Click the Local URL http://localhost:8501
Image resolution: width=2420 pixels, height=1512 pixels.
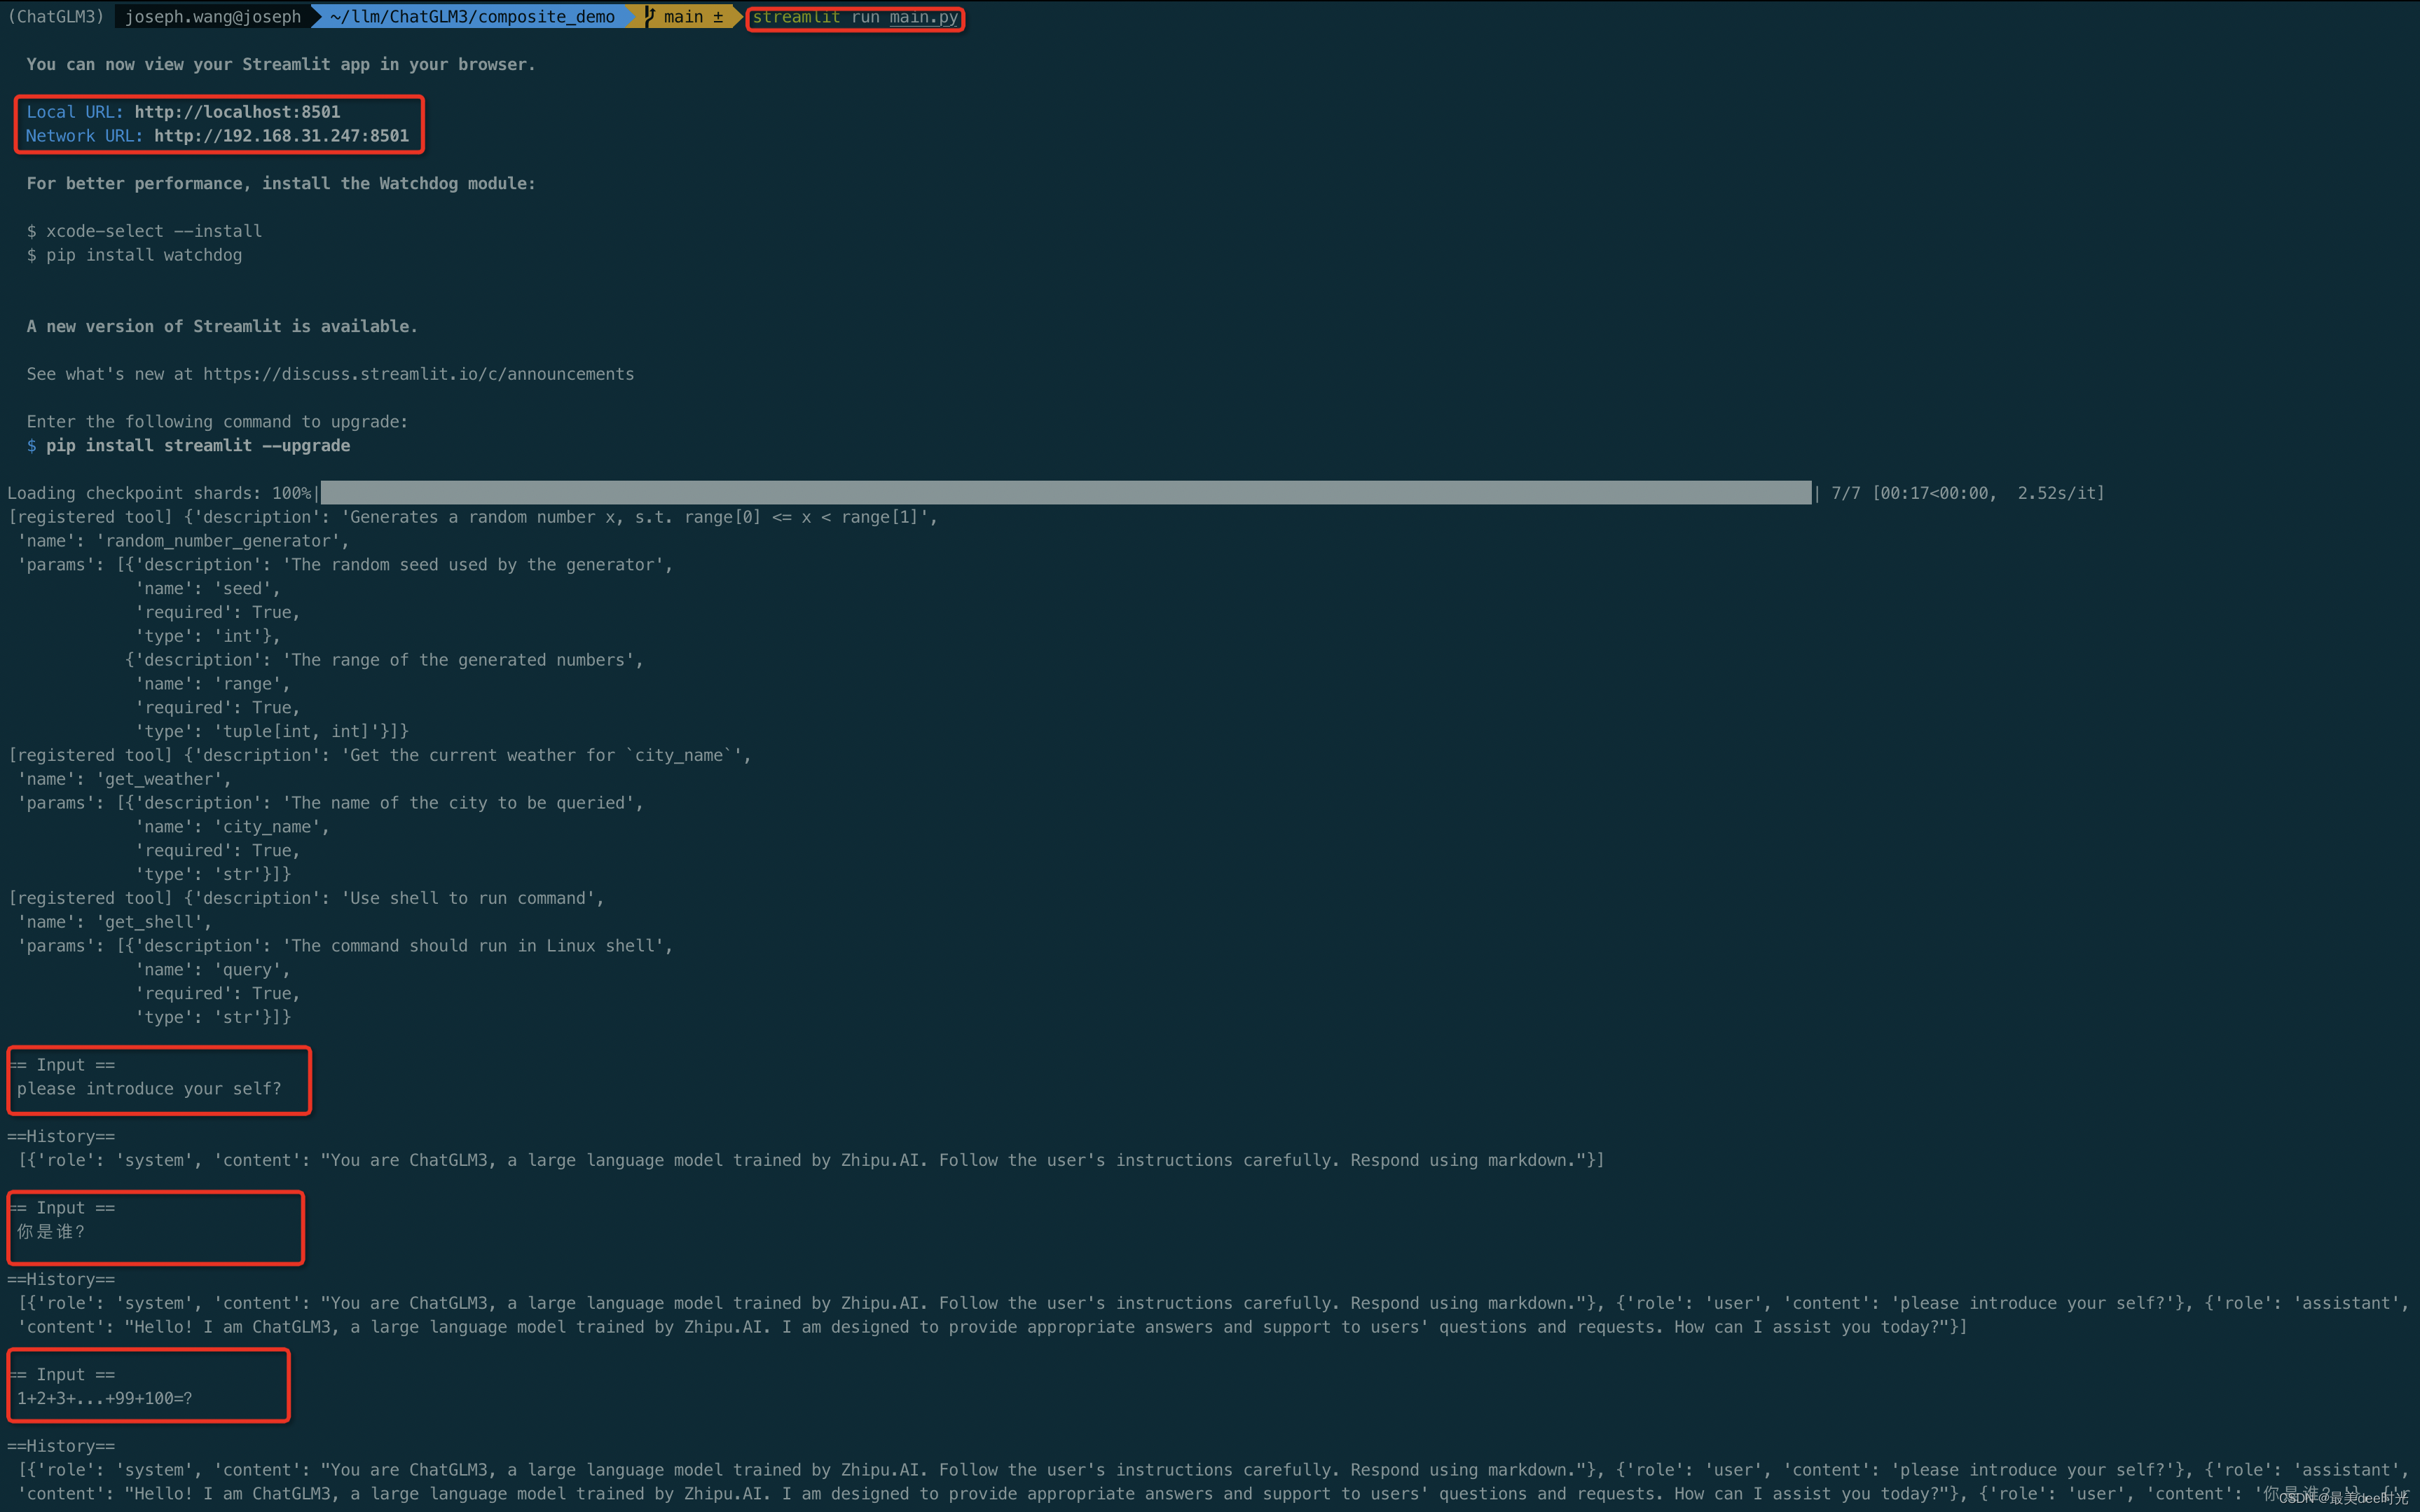237,112
